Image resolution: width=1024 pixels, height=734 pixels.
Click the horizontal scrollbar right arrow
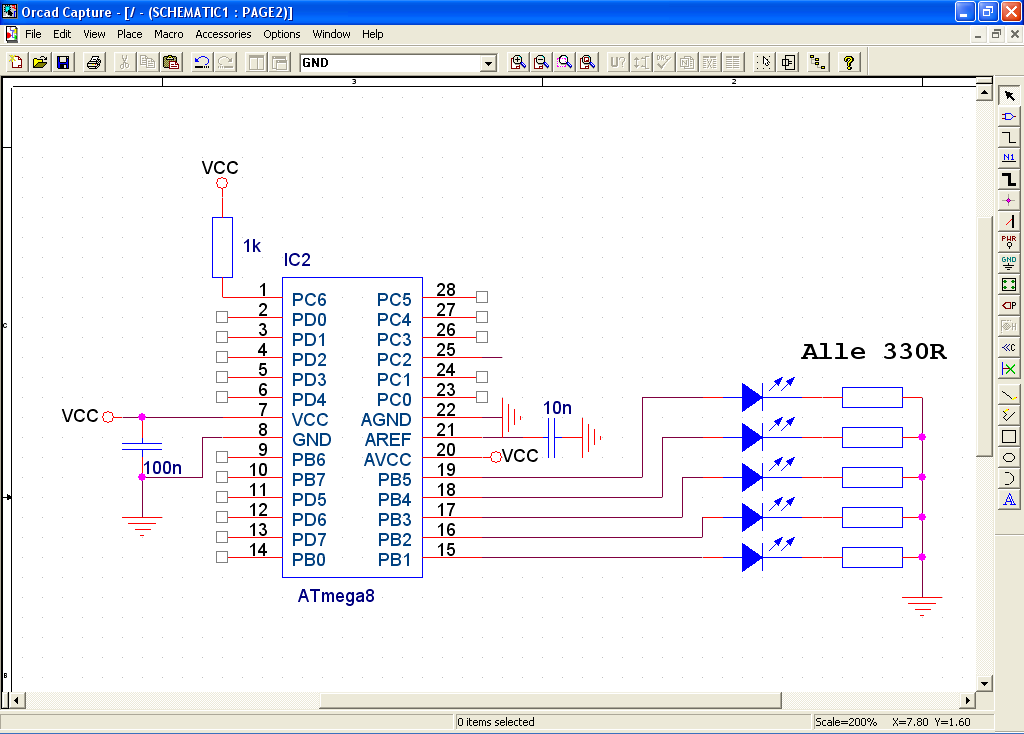968,701
